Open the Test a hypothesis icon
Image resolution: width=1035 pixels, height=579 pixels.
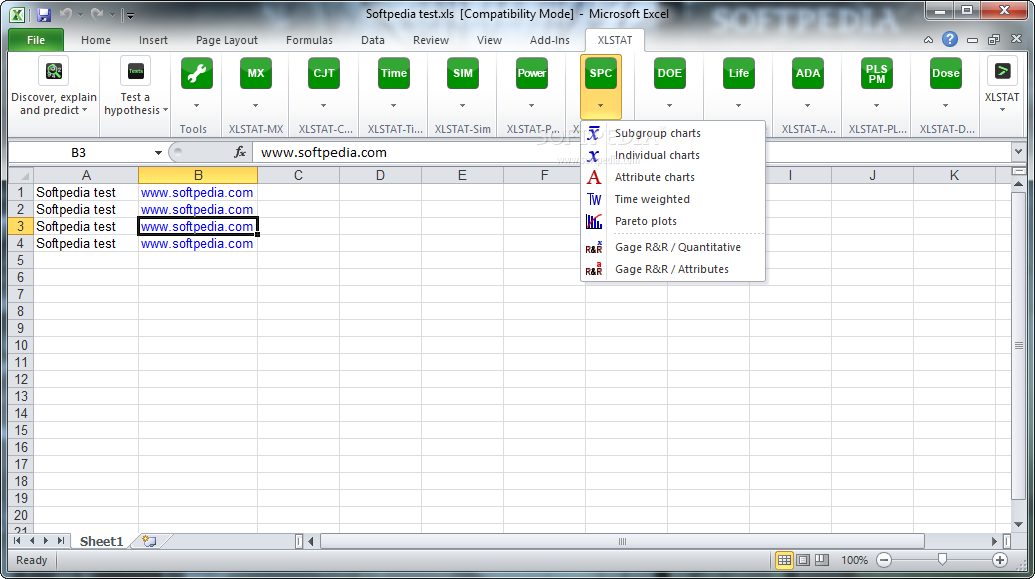135,71
